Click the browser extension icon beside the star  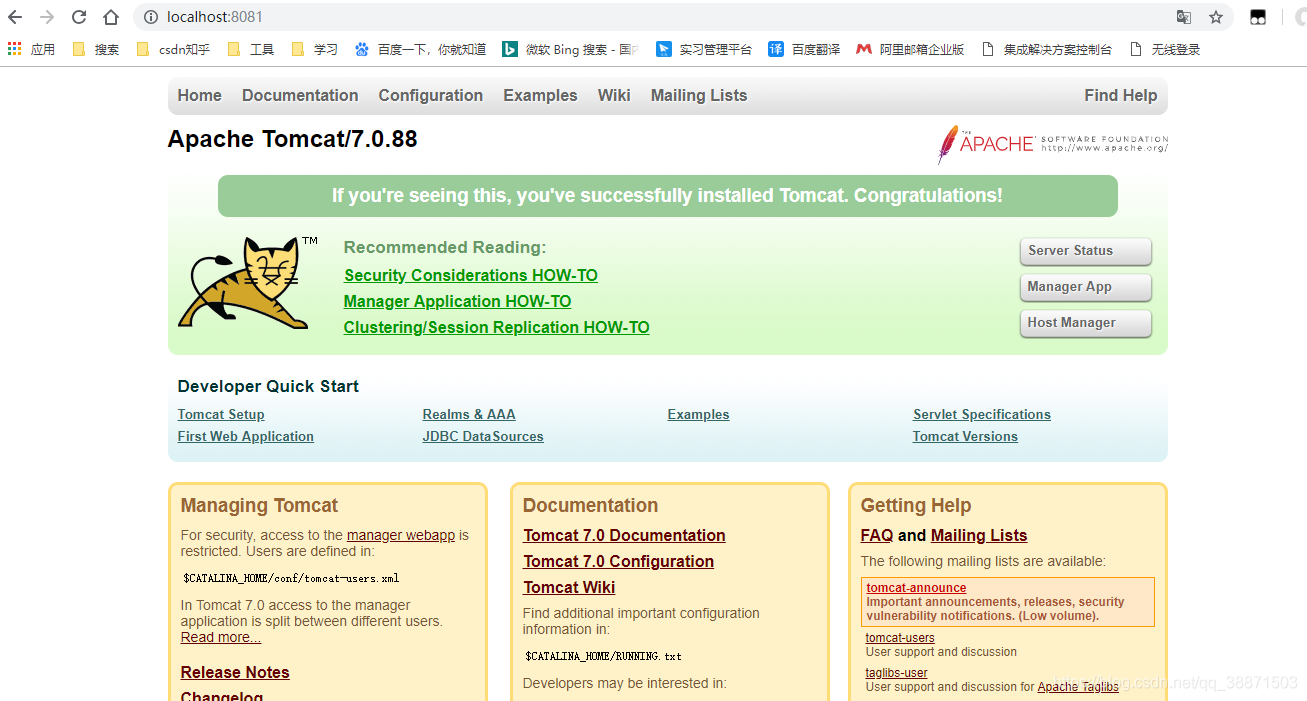tap(1258, 17)
